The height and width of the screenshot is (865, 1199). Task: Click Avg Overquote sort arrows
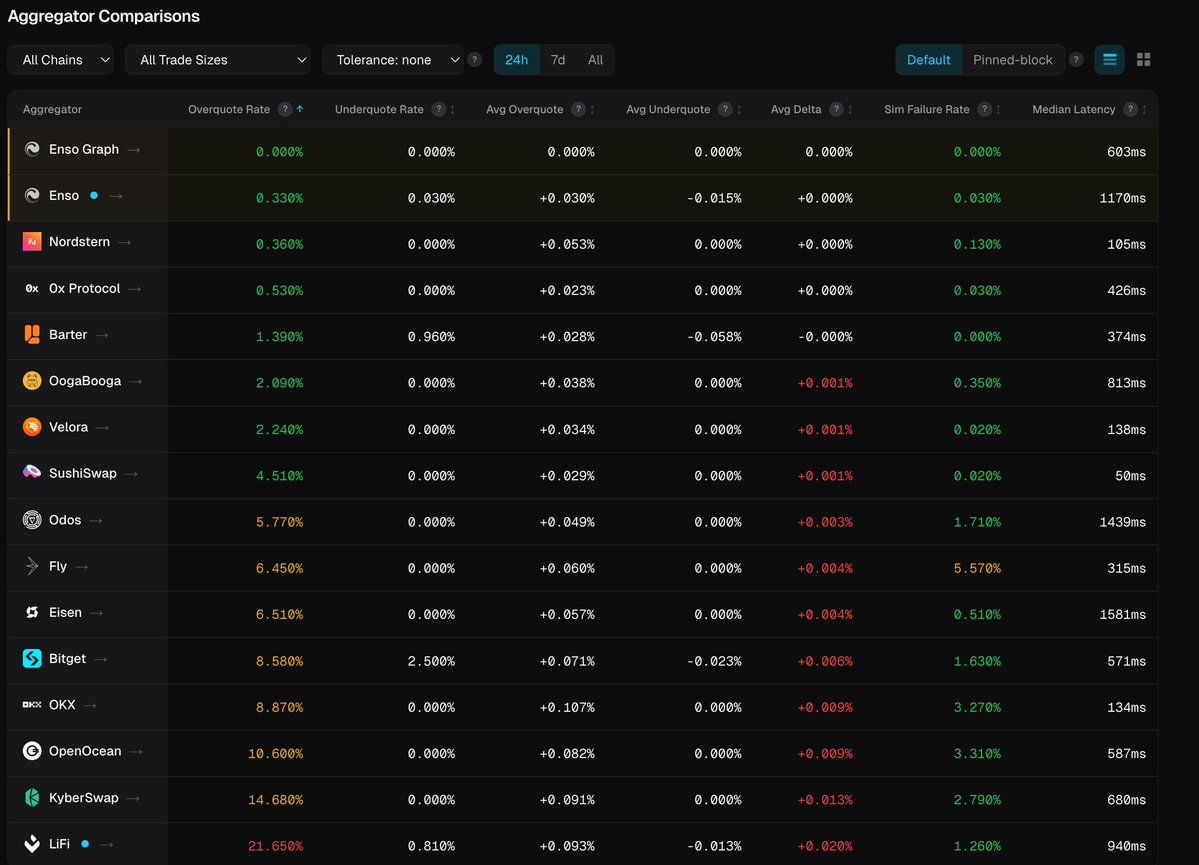click(x=593, y=109)
